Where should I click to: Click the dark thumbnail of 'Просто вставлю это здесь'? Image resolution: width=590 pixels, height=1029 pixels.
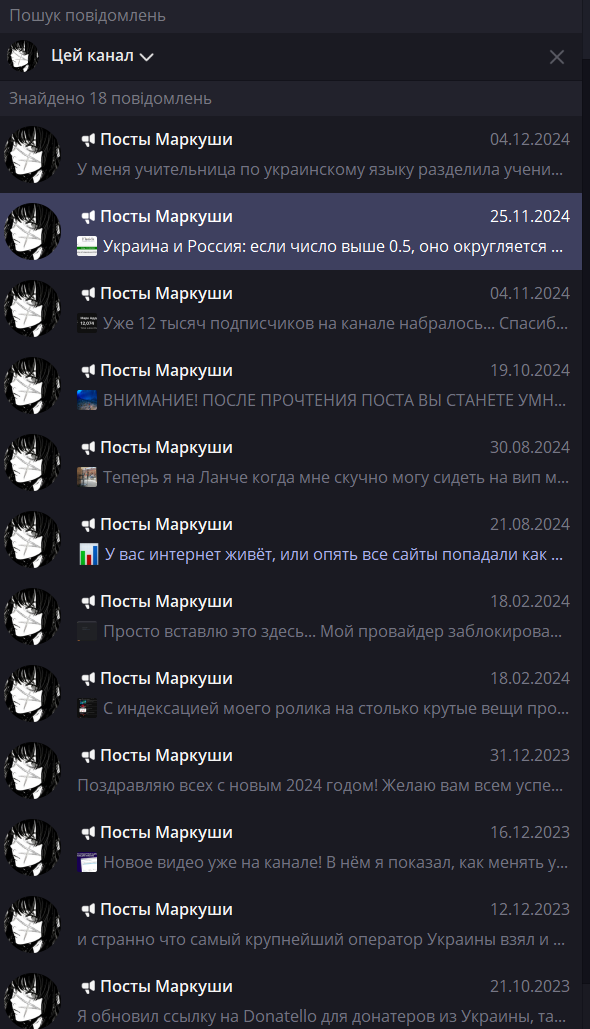(x=87, y=631)
